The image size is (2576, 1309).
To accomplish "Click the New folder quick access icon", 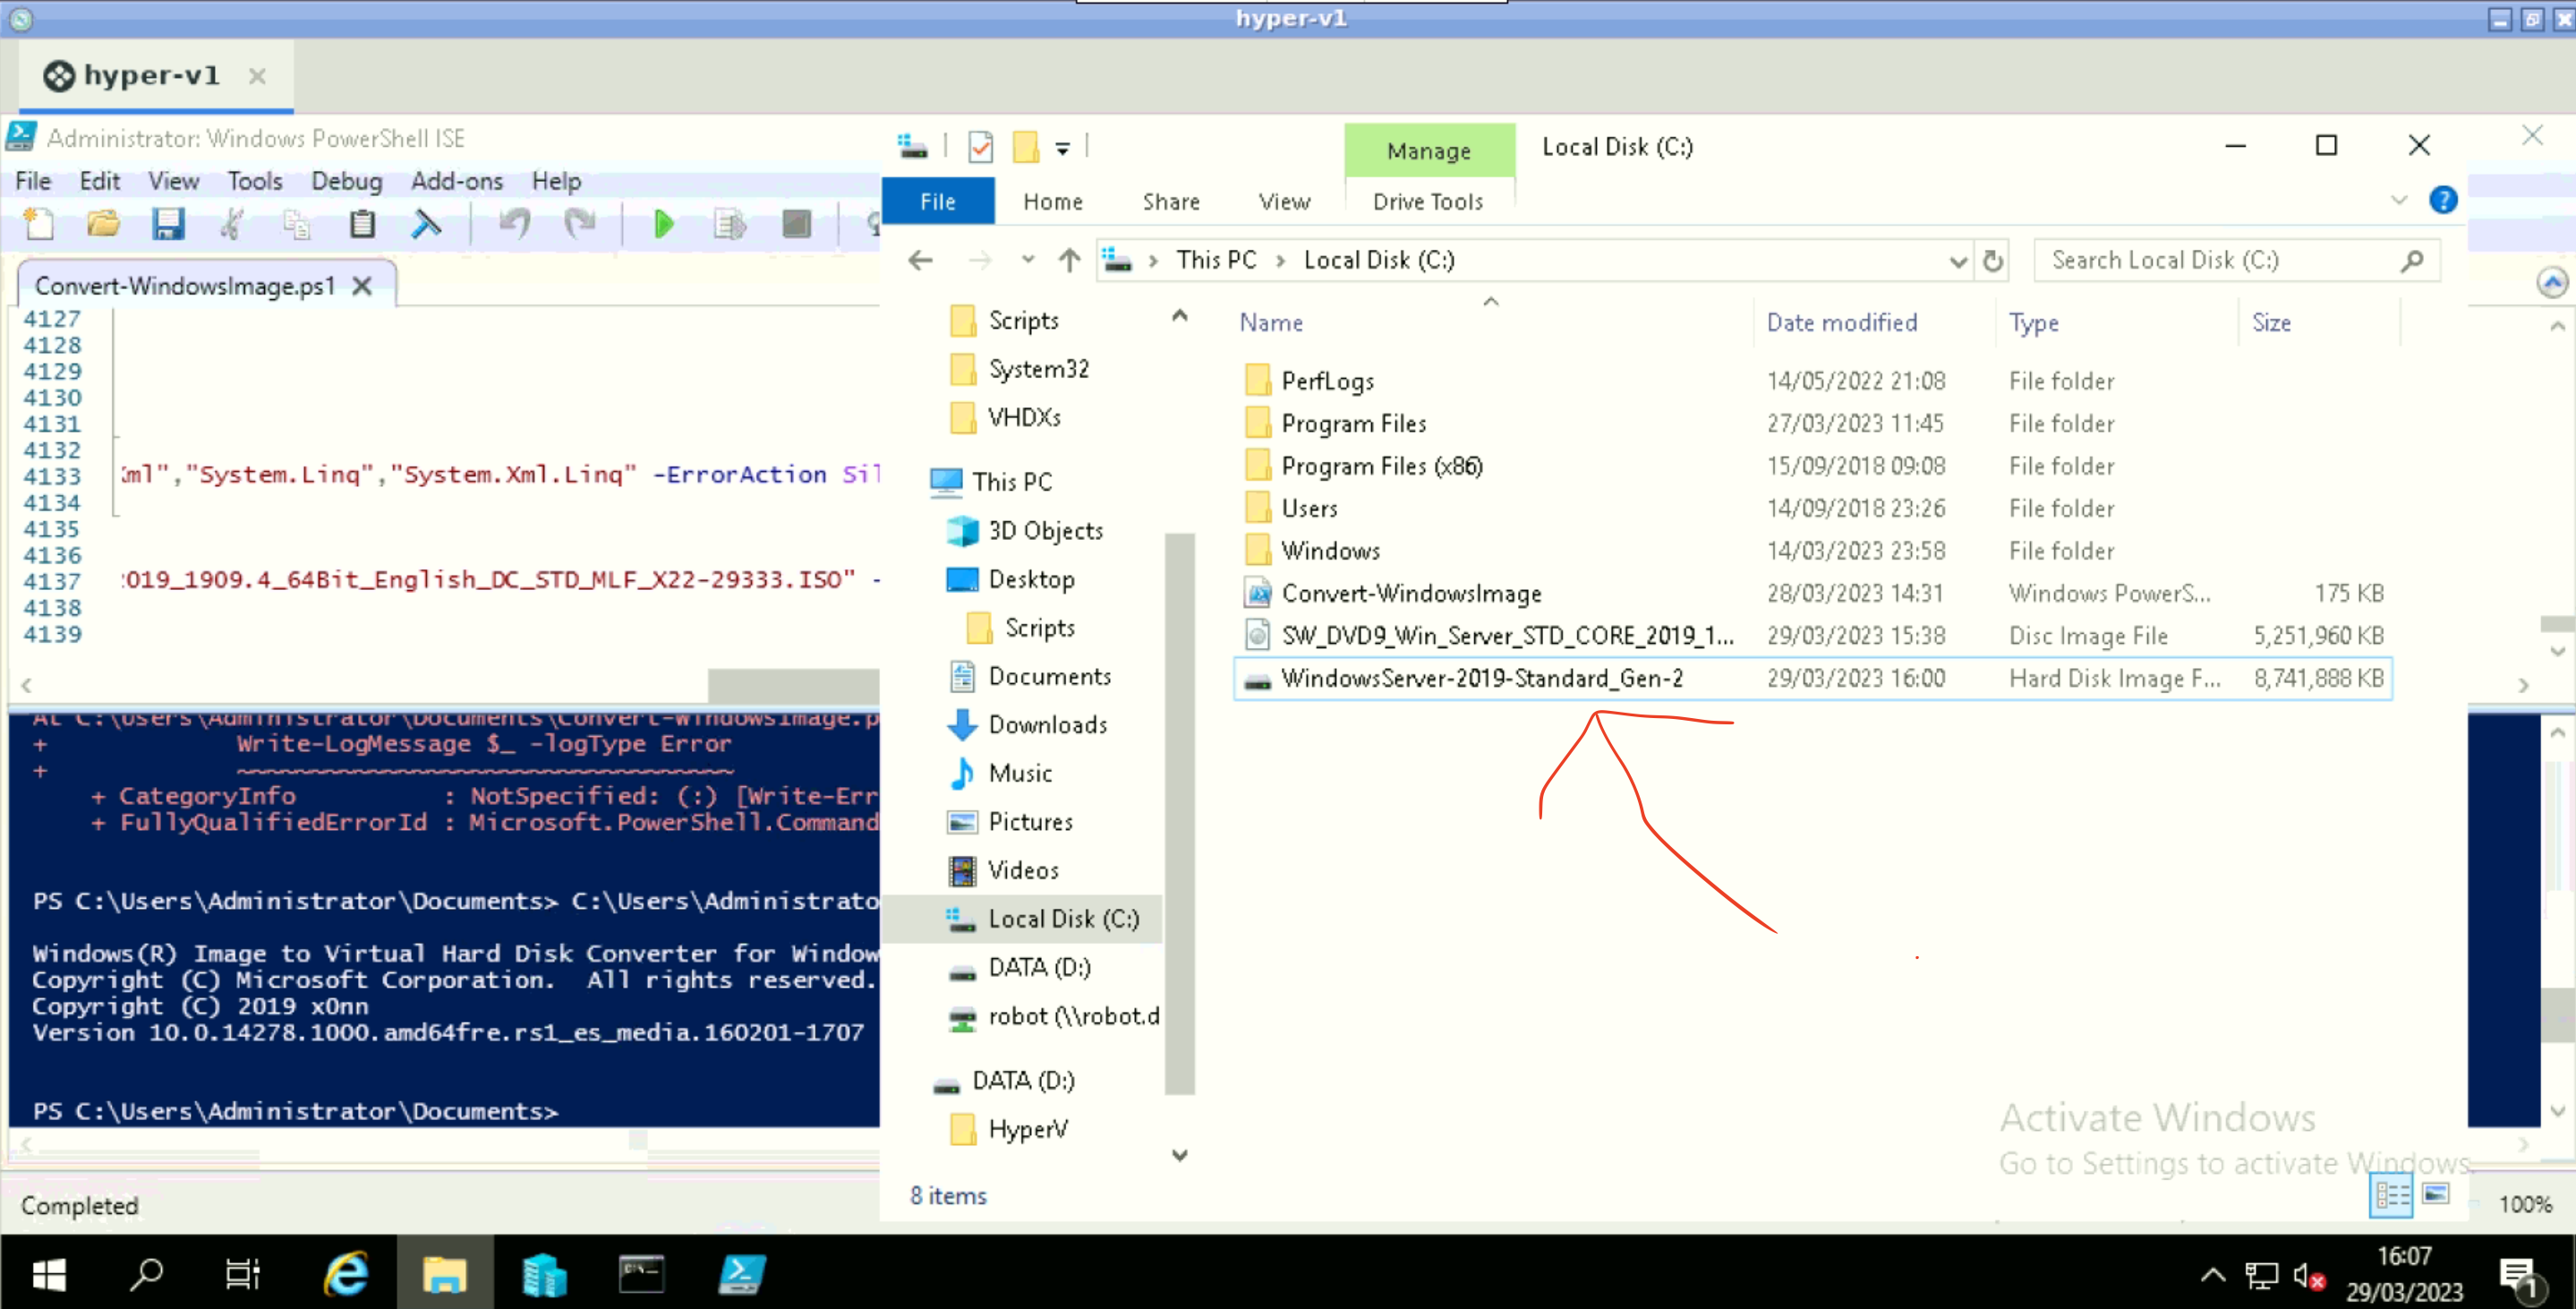I will [1026, 148].
